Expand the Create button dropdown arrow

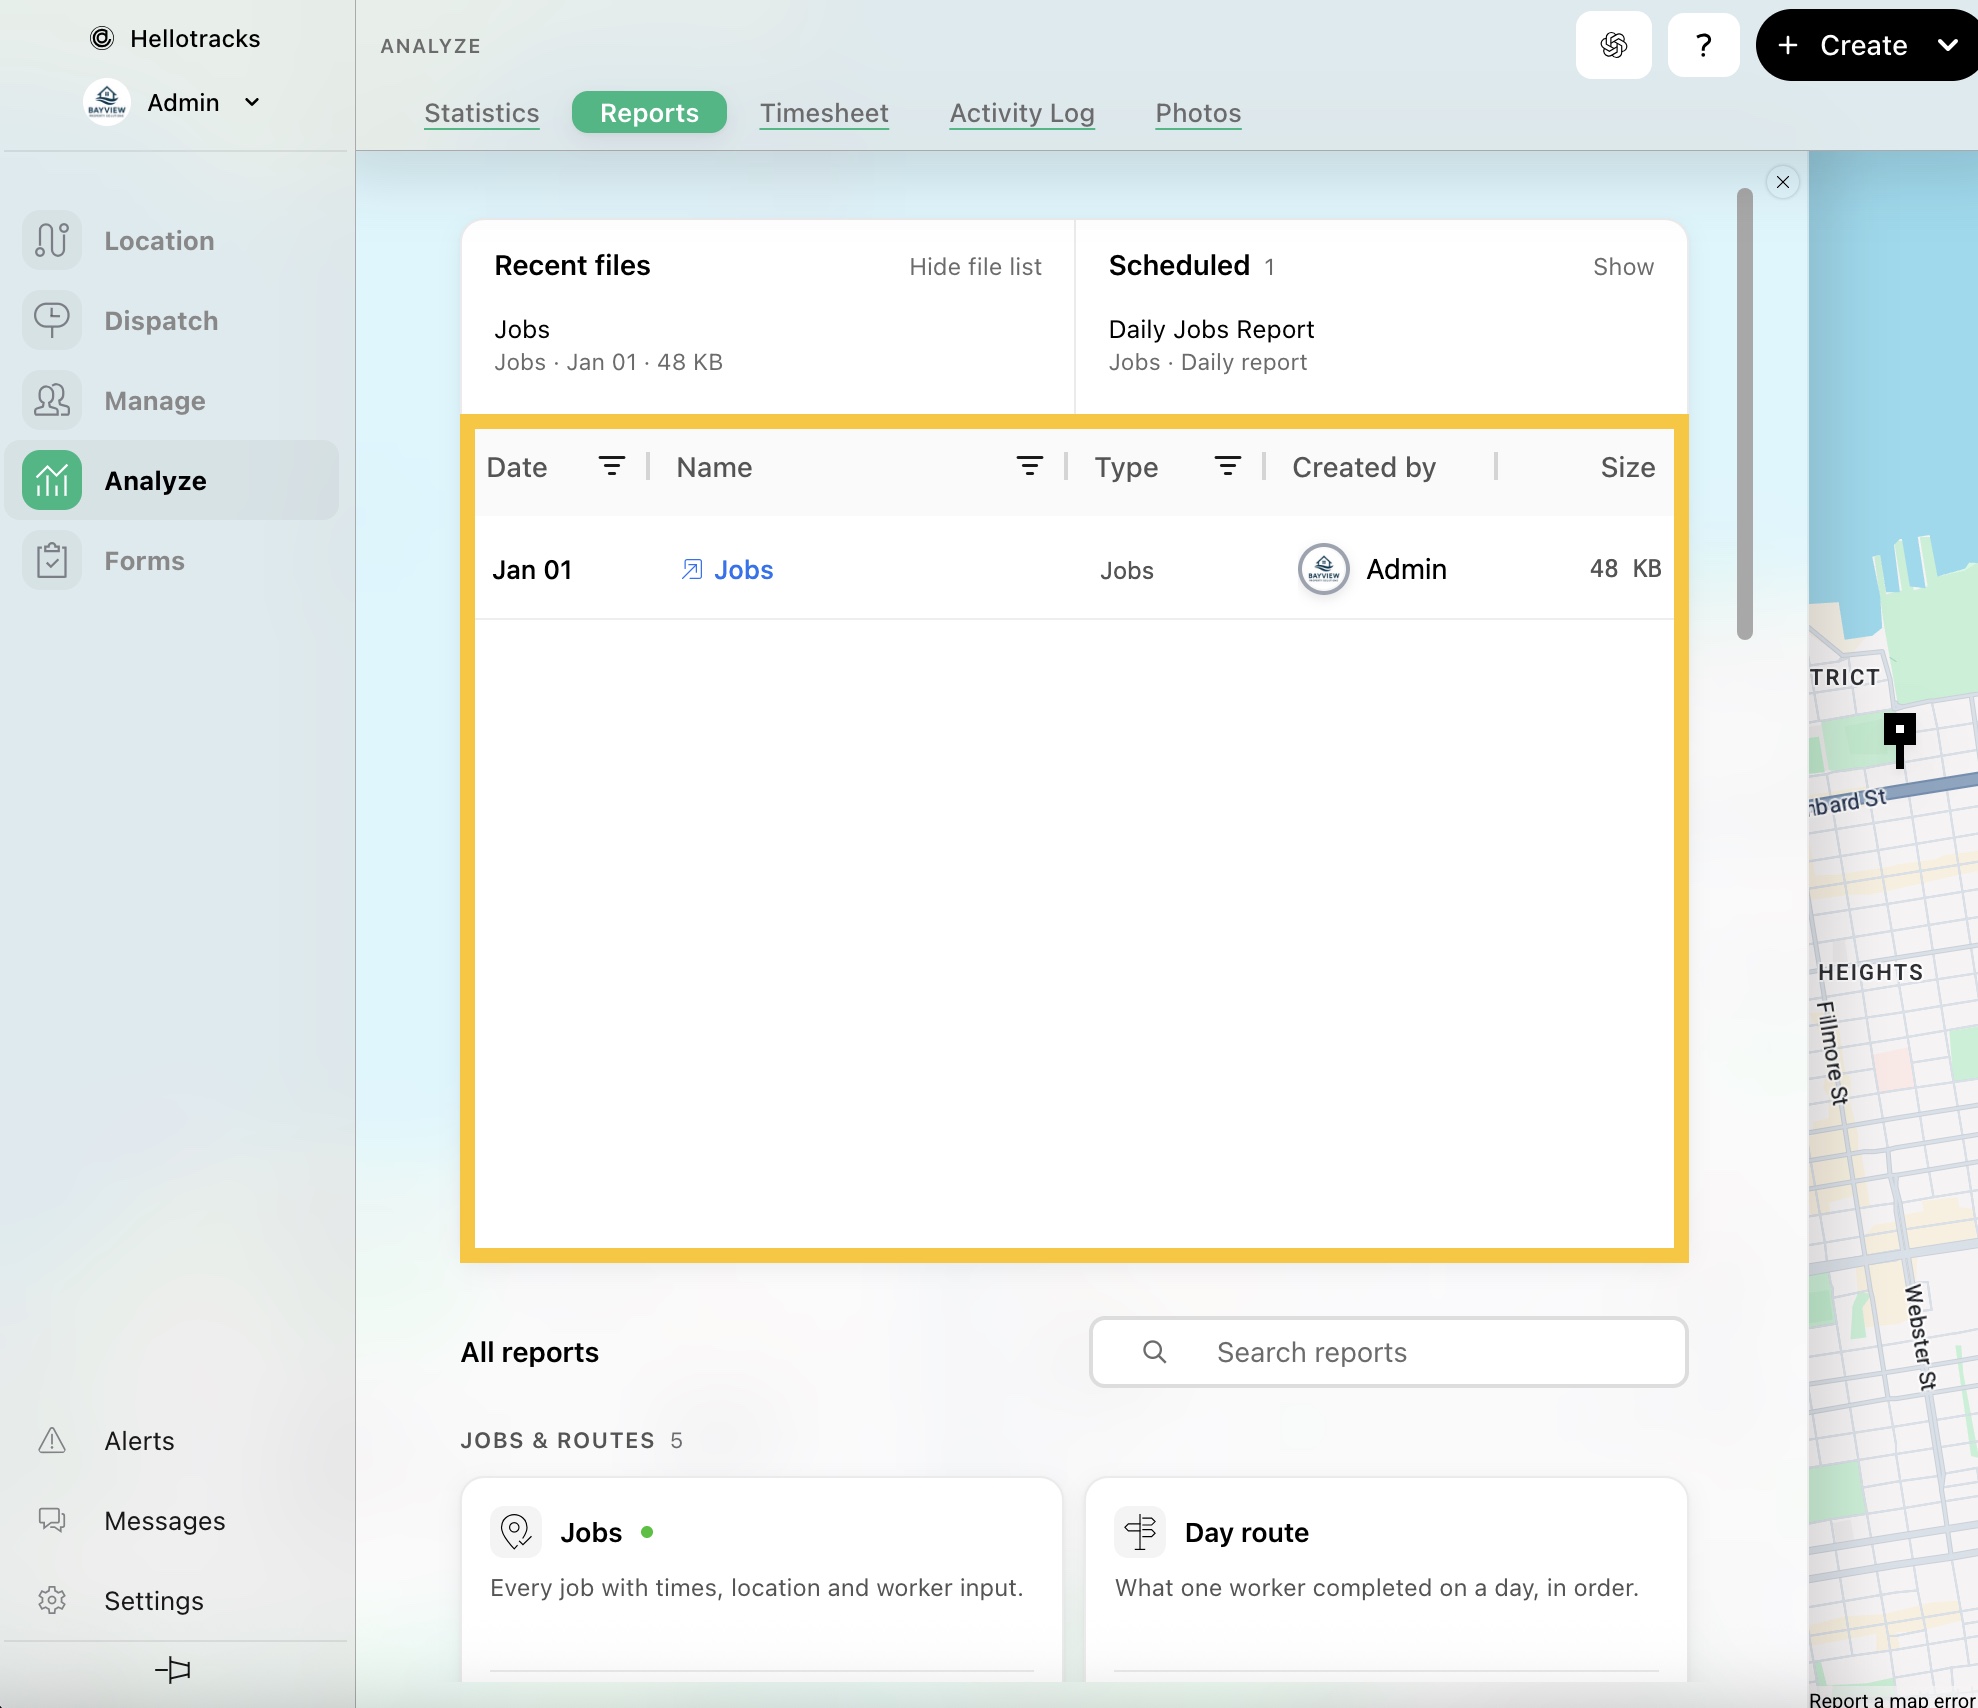click(x=1947, y=45)
